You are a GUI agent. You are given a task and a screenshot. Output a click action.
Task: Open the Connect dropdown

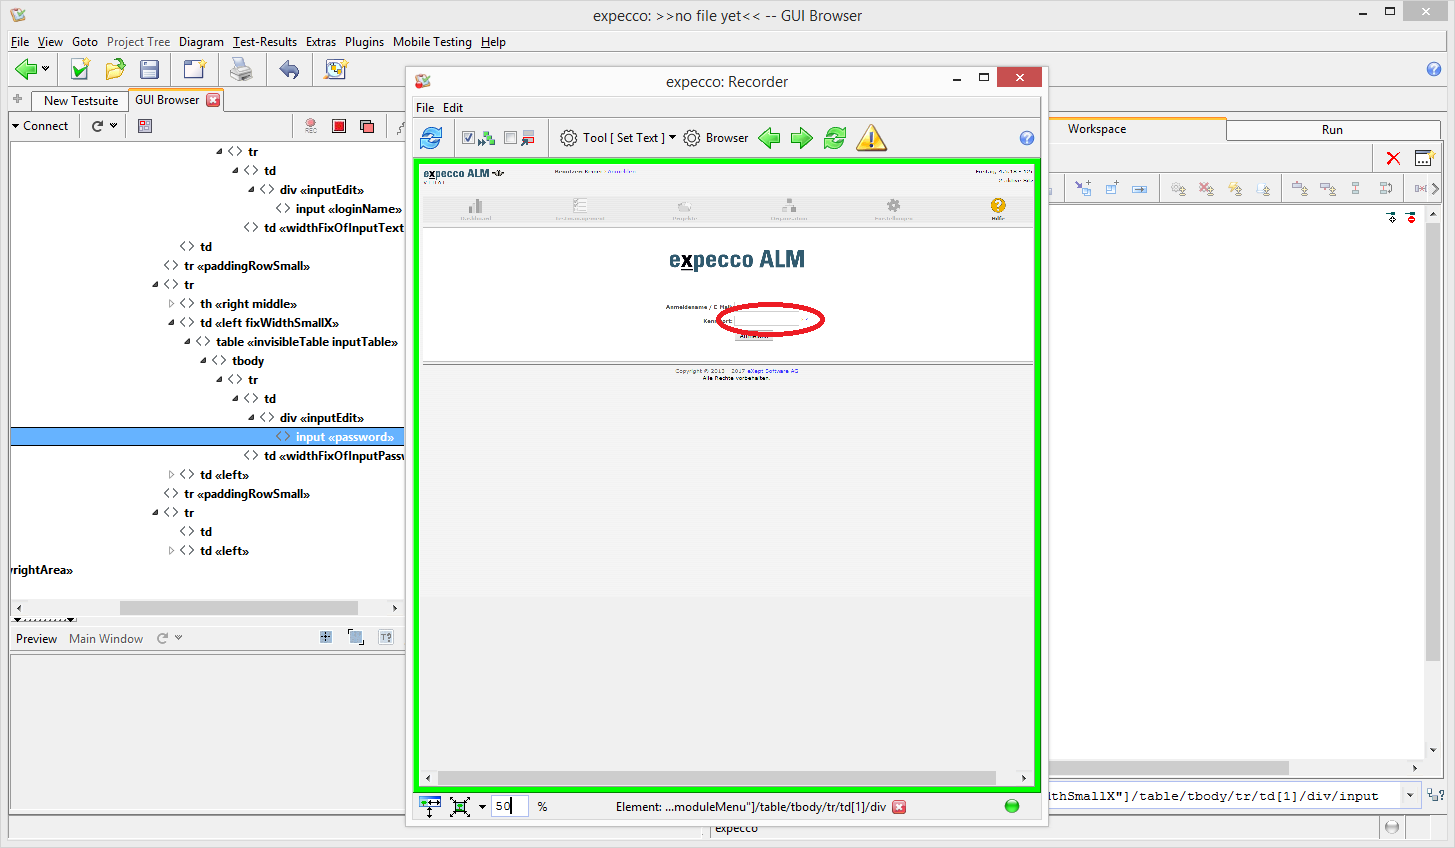tap(40, 126)
